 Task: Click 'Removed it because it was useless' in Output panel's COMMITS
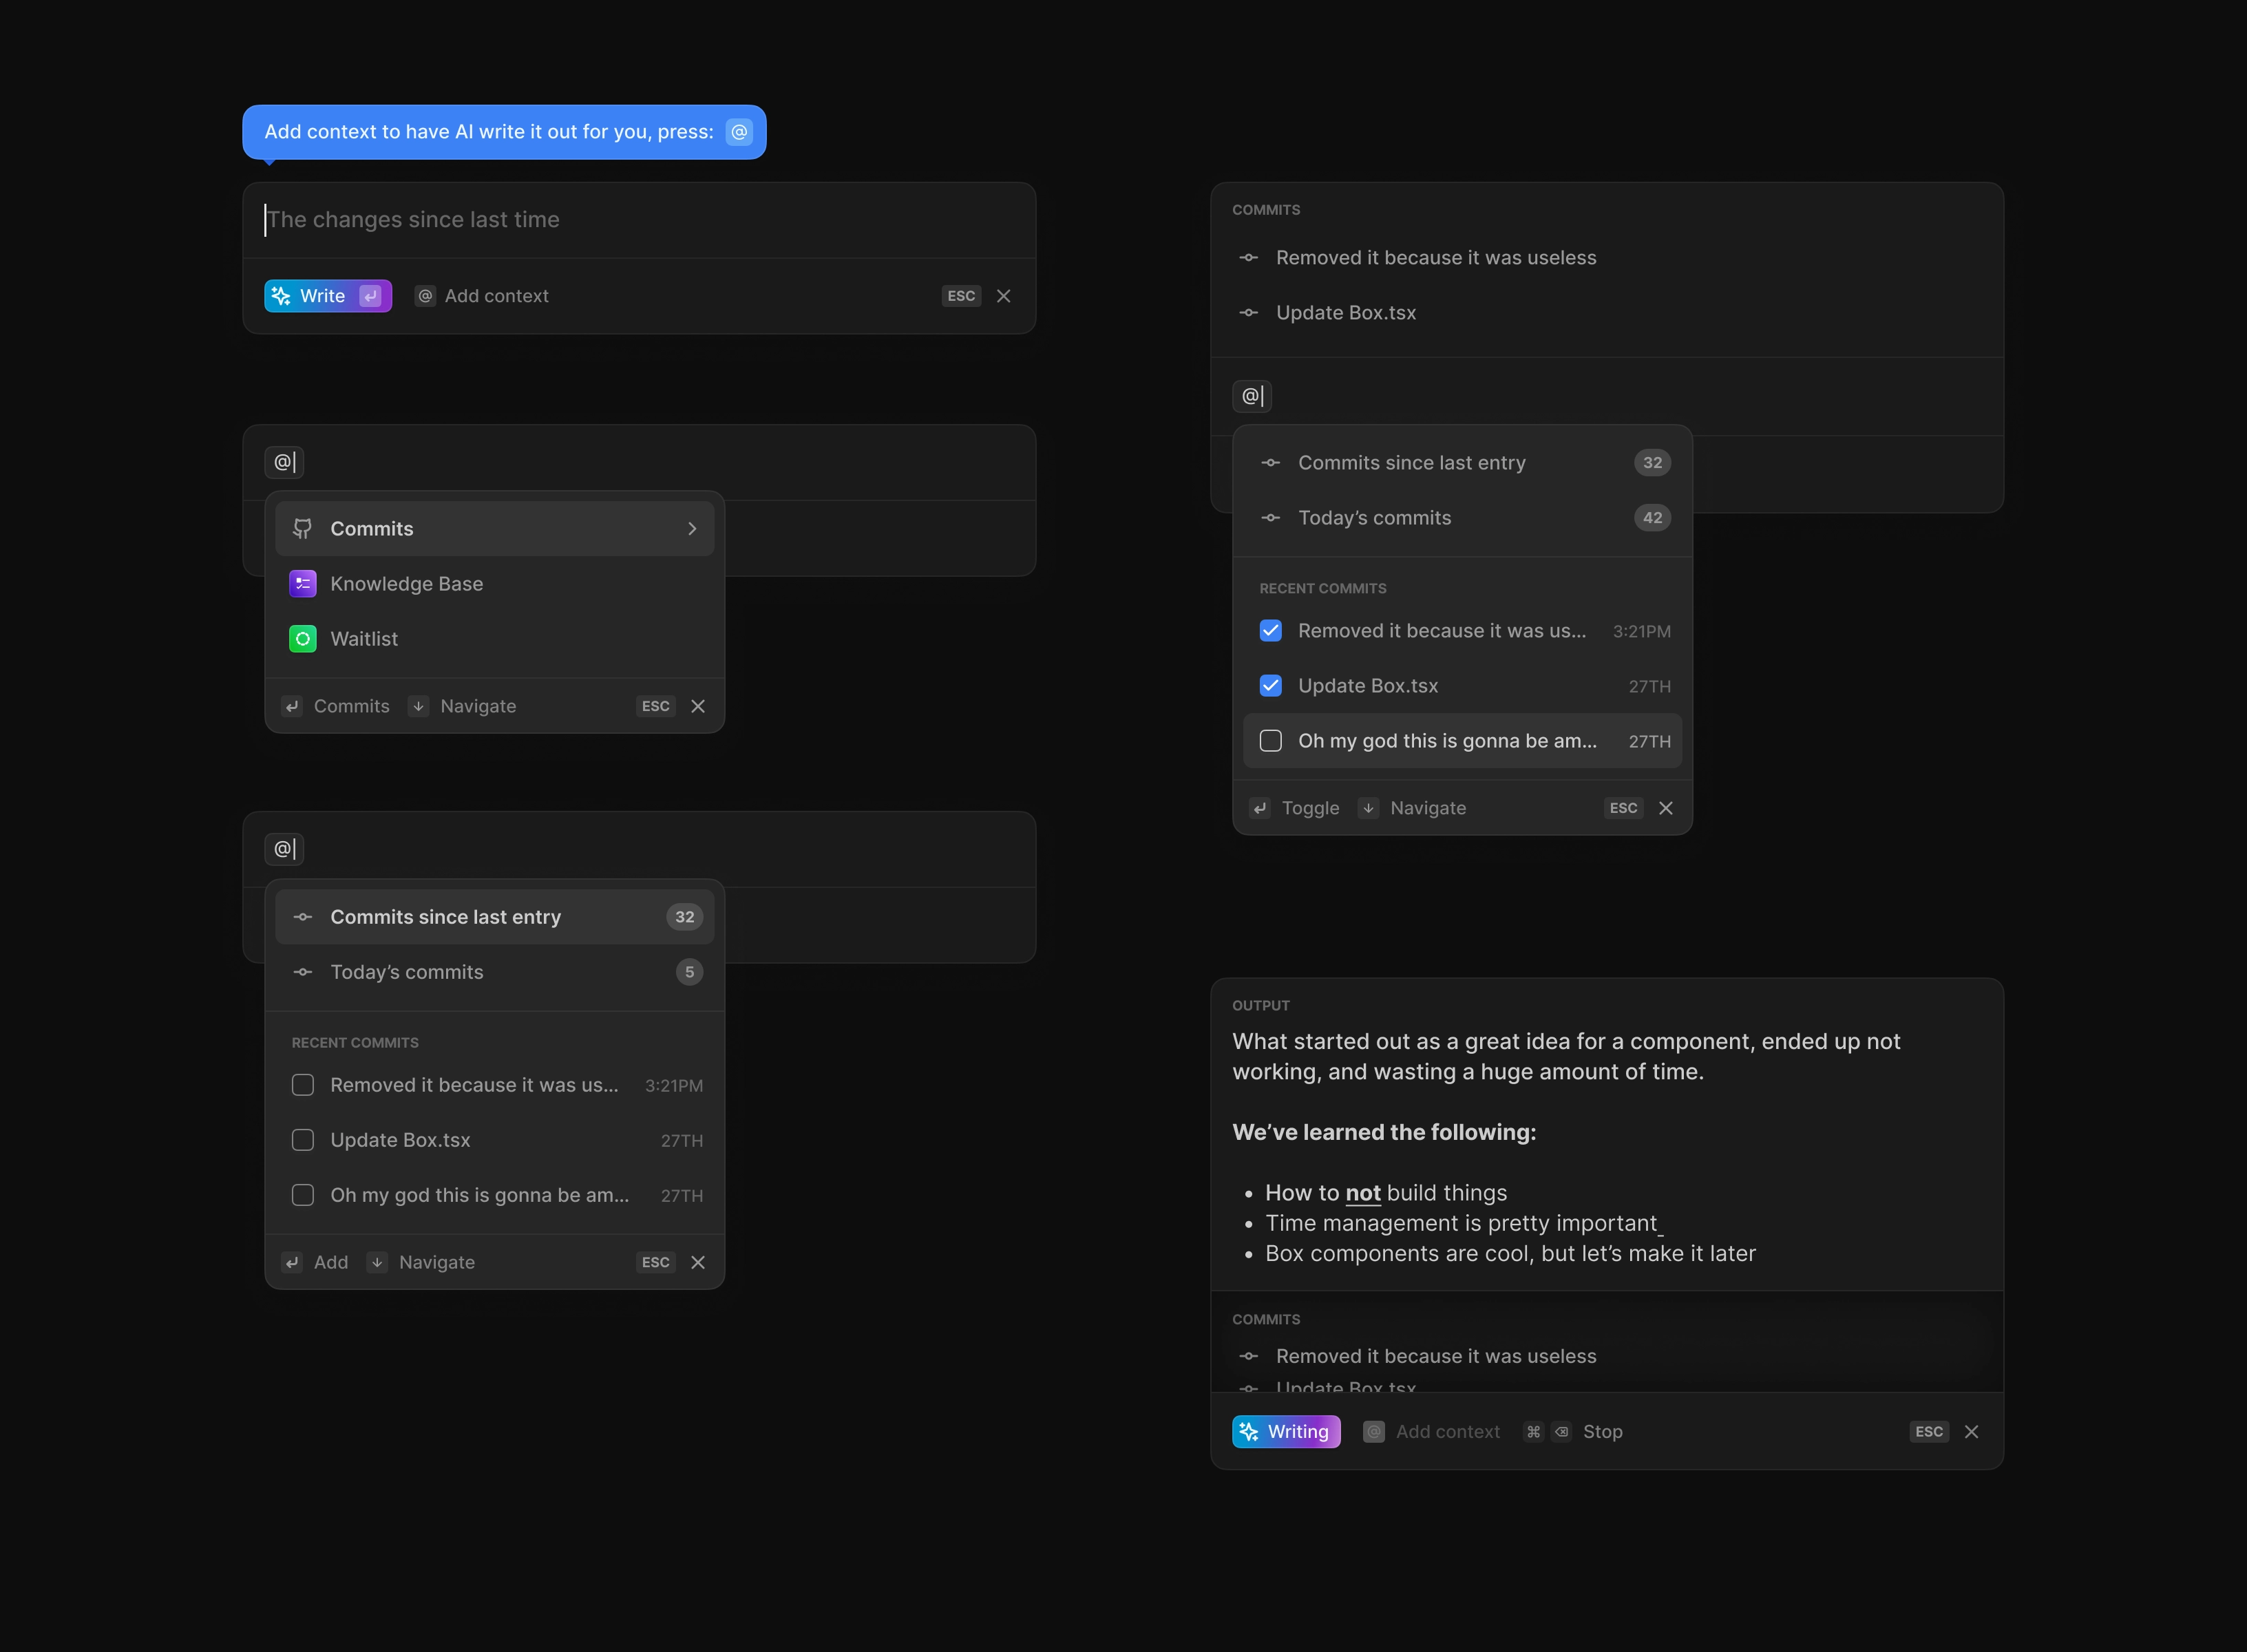(1436, 1356)
